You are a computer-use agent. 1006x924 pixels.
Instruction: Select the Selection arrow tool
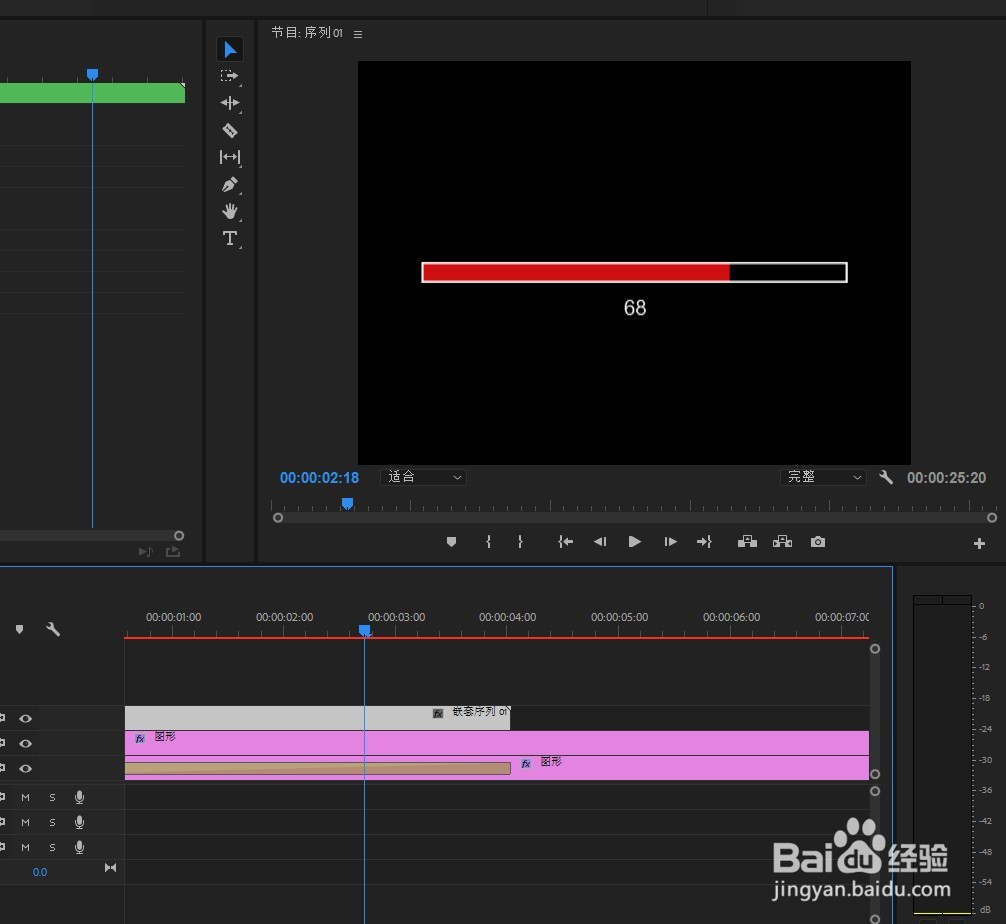(230, 49)
